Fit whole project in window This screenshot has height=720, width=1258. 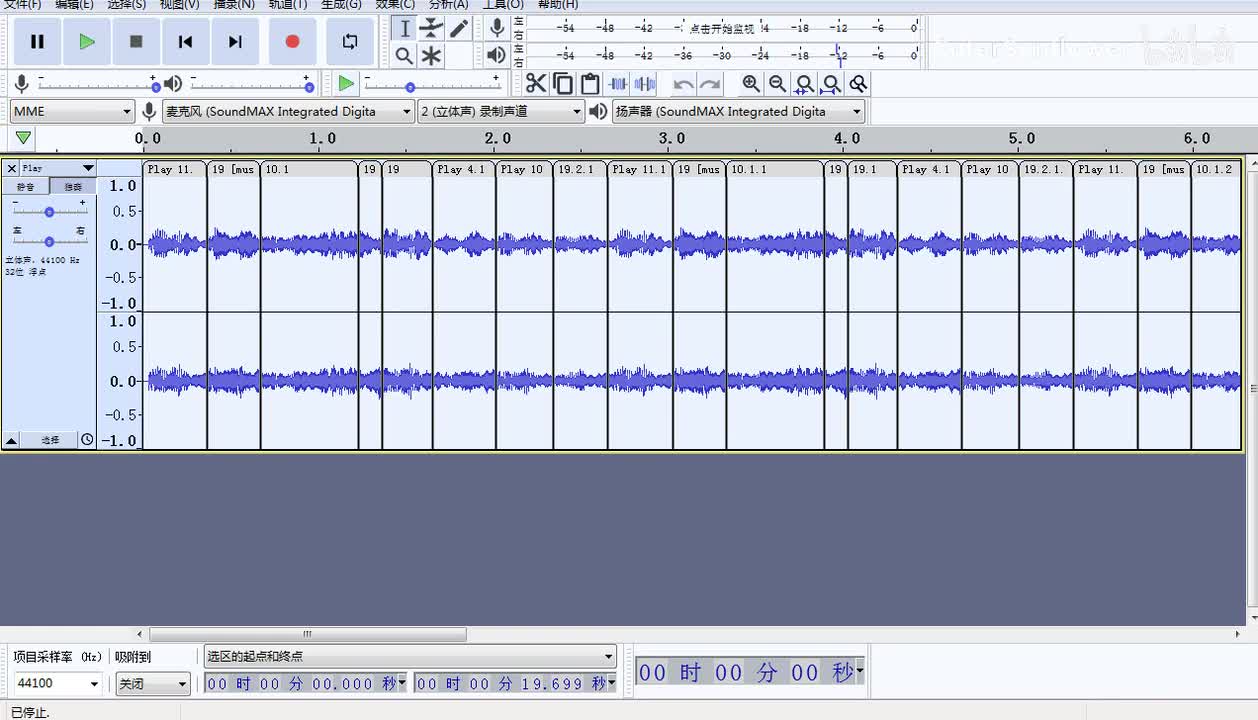831,84
